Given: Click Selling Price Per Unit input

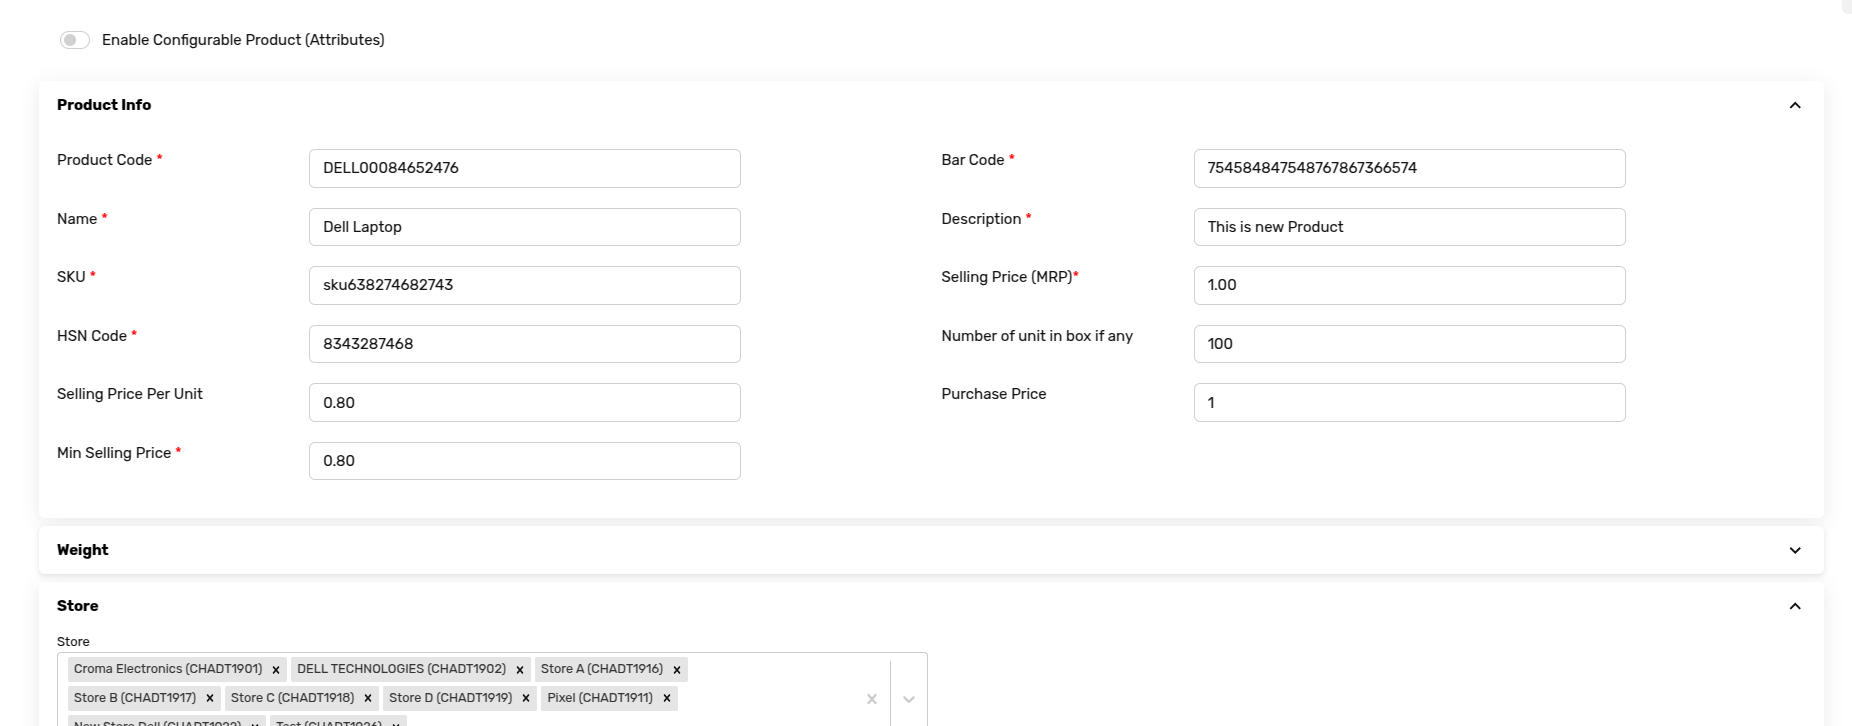Looking at the screenshot, I should point(525,402).
